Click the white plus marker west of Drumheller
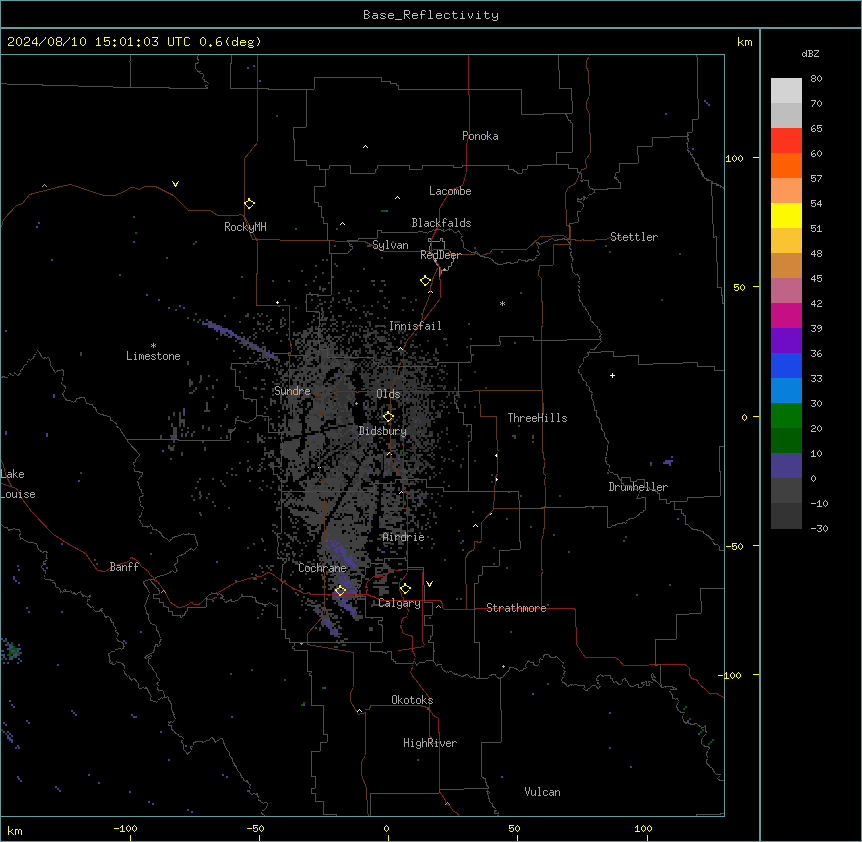The height and width of the screenshot is (842, 862). click(612, 375)
